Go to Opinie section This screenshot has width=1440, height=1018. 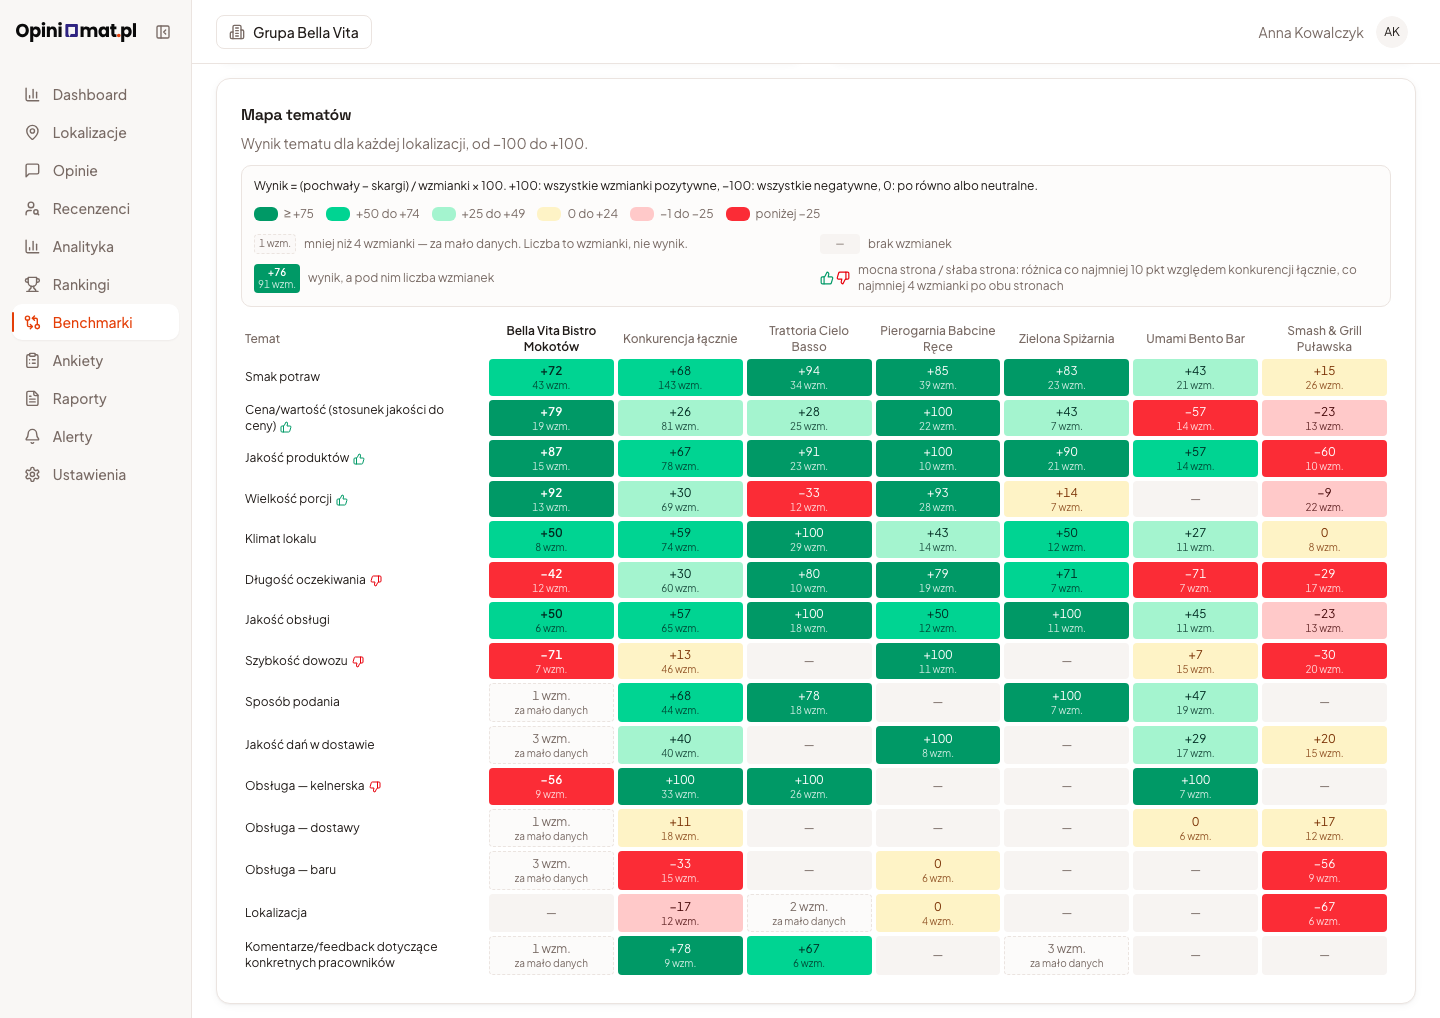pyautogui.click(x=96, y=170)
